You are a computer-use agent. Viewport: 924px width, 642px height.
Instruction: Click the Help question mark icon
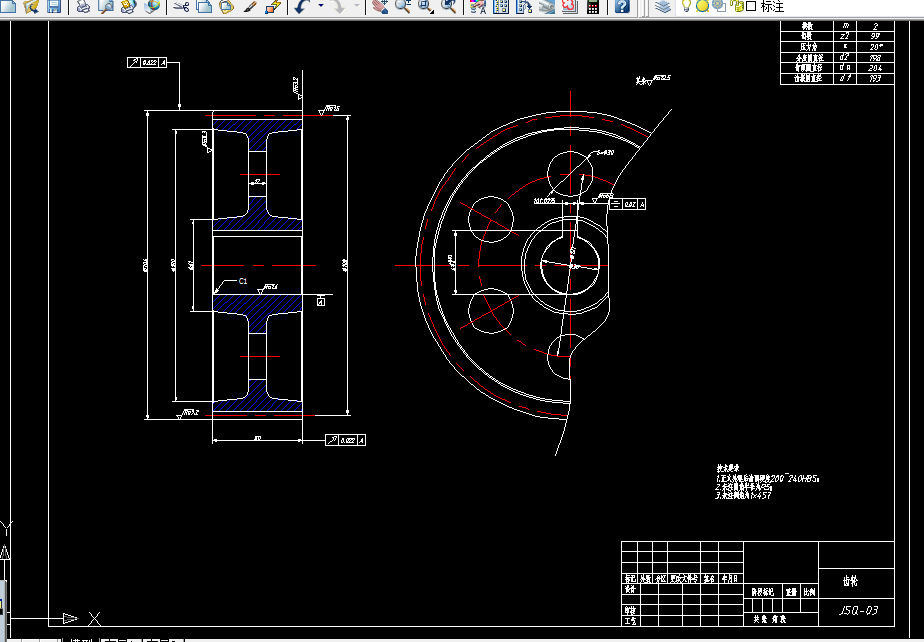click(622, 6)
